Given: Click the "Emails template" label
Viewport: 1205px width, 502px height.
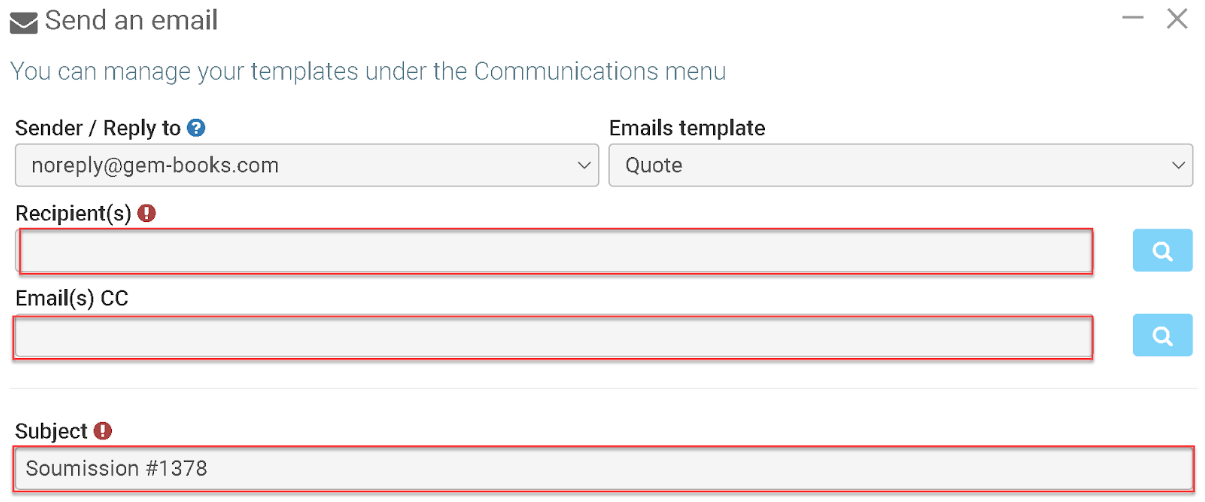Looking at the screenshot, I should tap(687, 128).
